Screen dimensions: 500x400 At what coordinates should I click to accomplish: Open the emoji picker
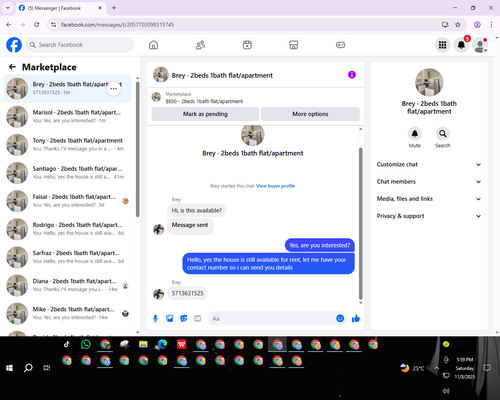pyautogui.click(x=340, y=318)
